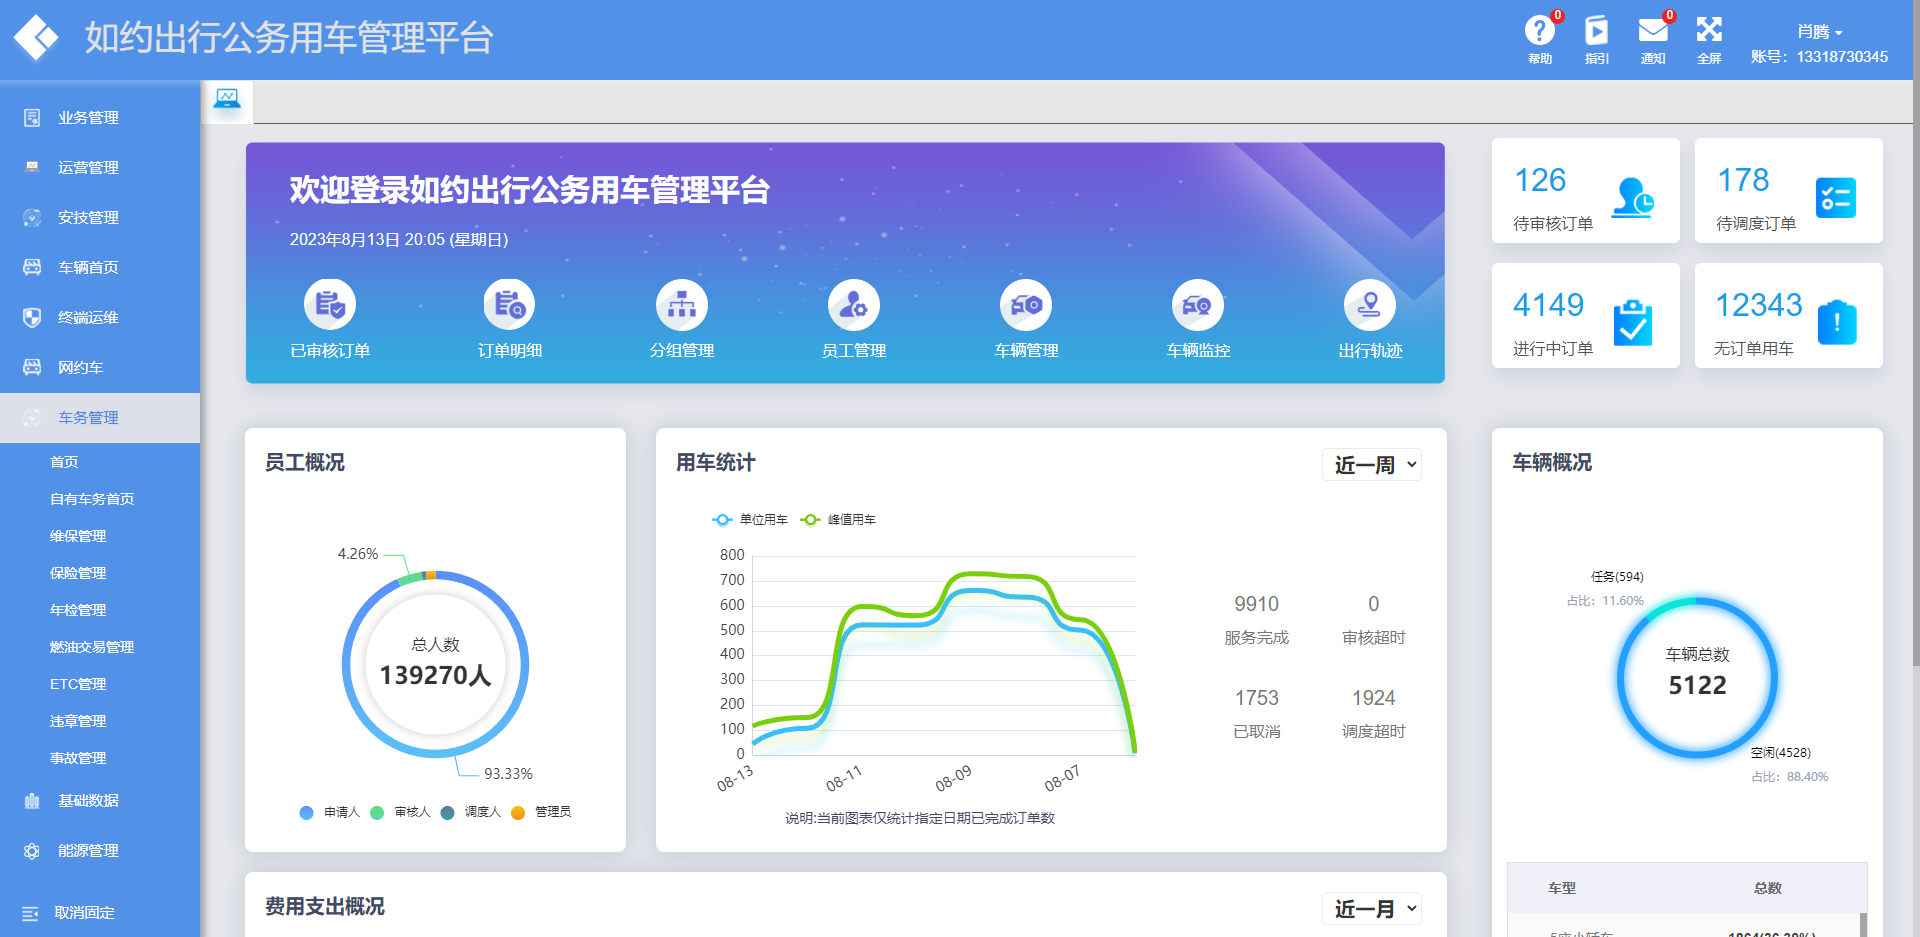Expand the 能源管理 menu

pyautogui.click(x=100, y=851)
